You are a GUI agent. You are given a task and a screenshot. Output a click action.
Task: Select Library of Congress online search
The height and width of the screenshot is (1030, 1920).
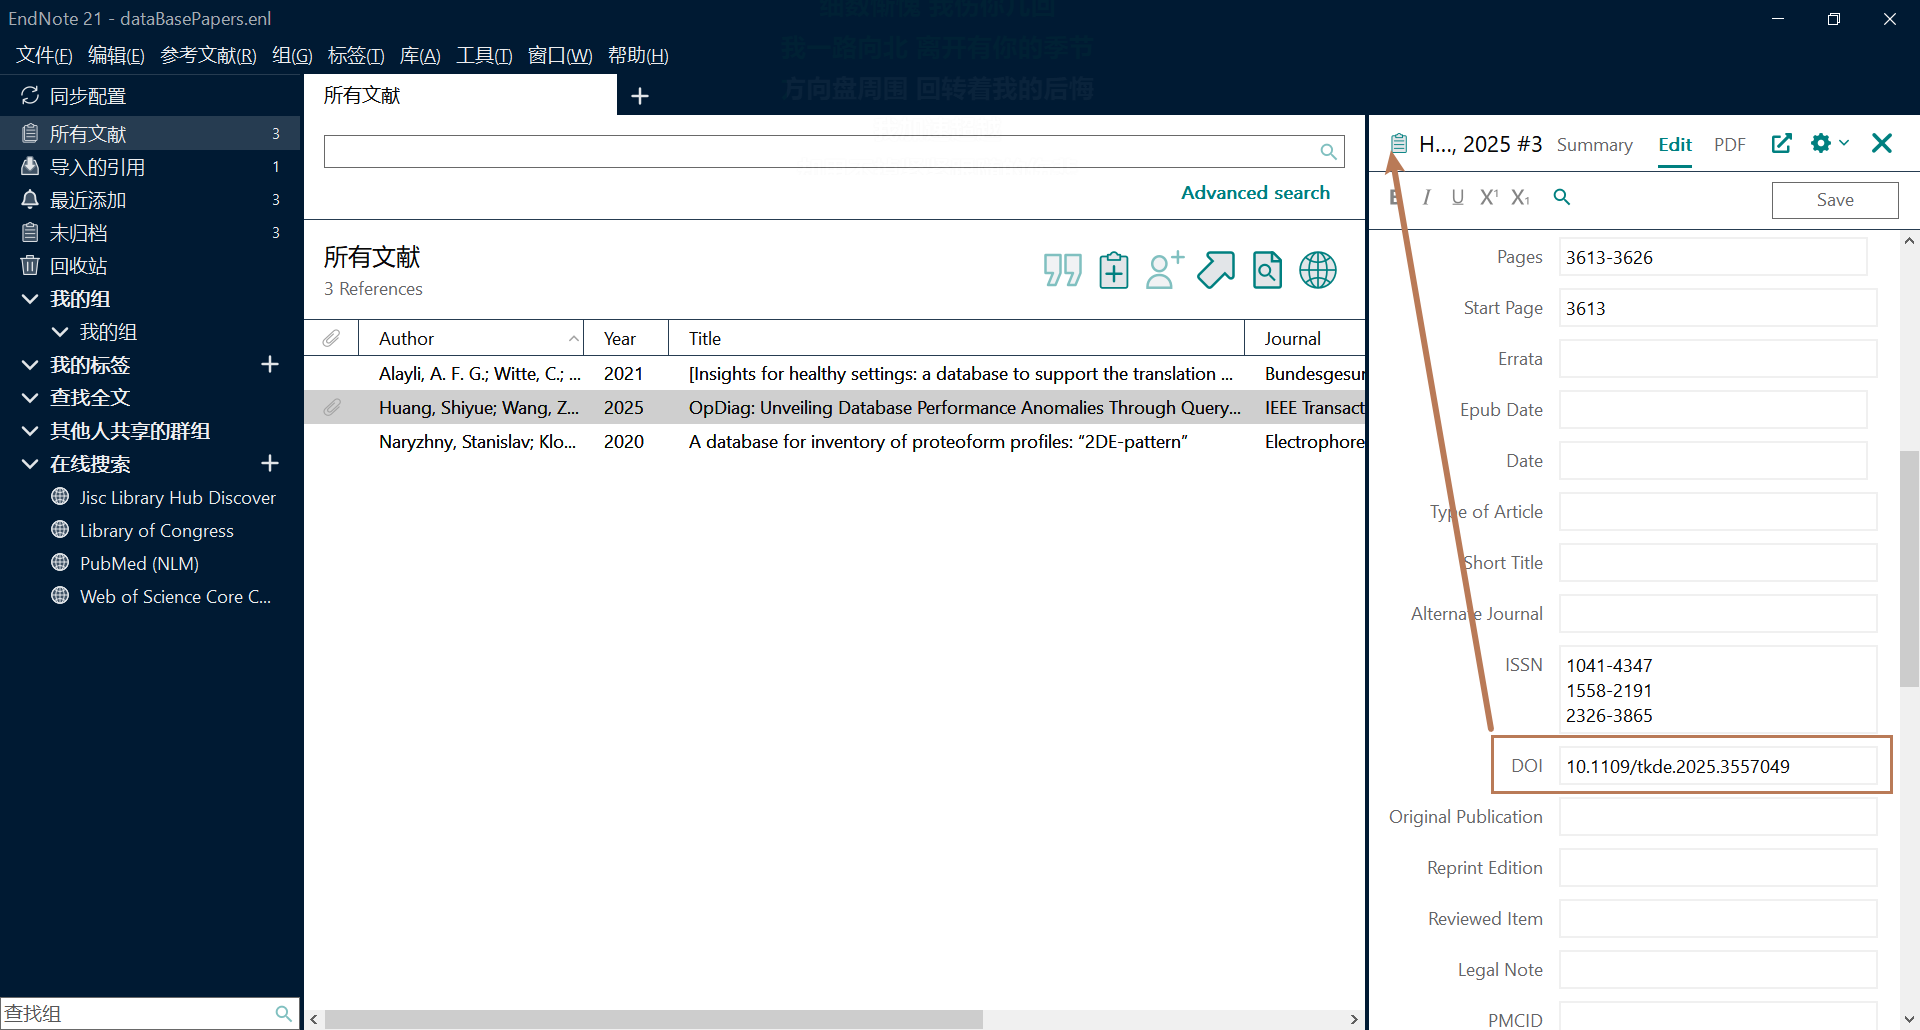pos(156,530)
